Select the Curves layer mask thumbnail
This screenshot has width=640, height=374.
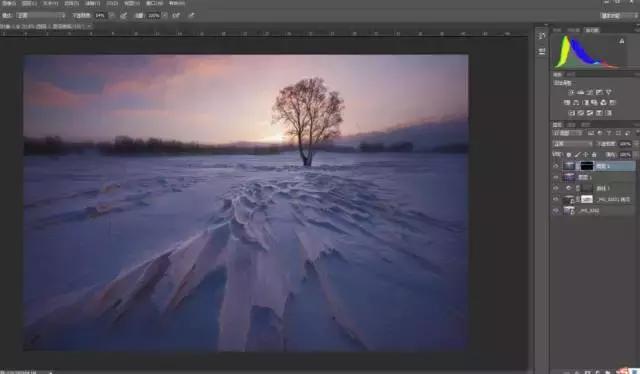(x=587, y=188)
